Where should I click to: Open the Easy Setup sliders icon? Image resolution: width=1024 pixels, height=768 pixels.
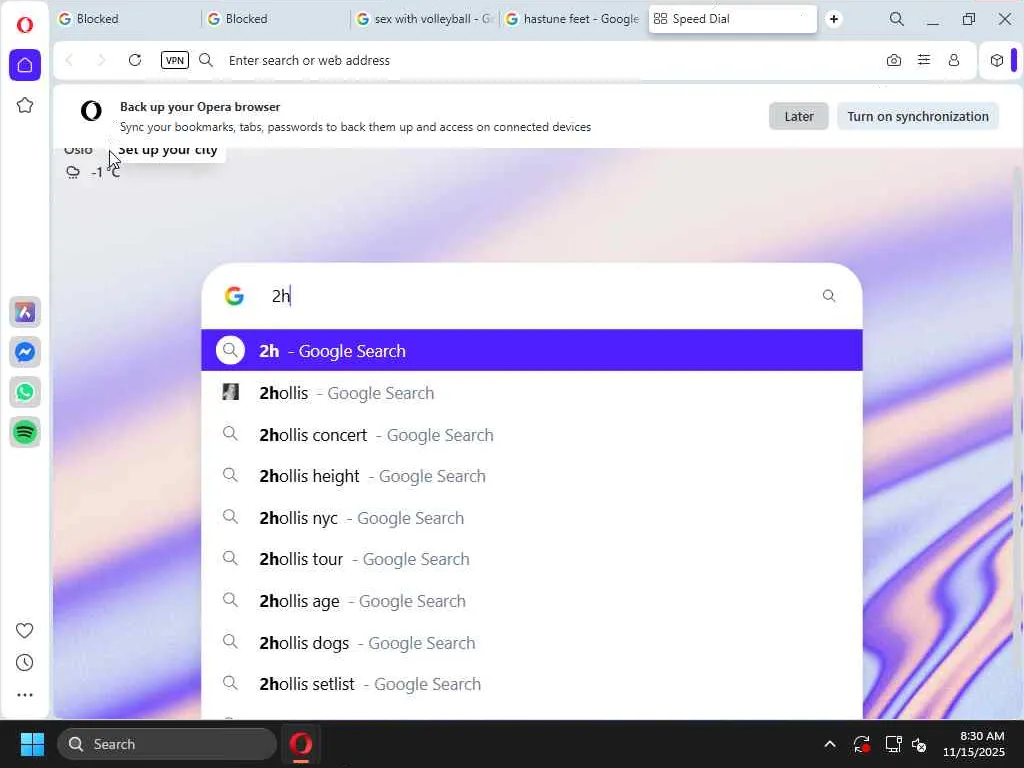[923, 60]
